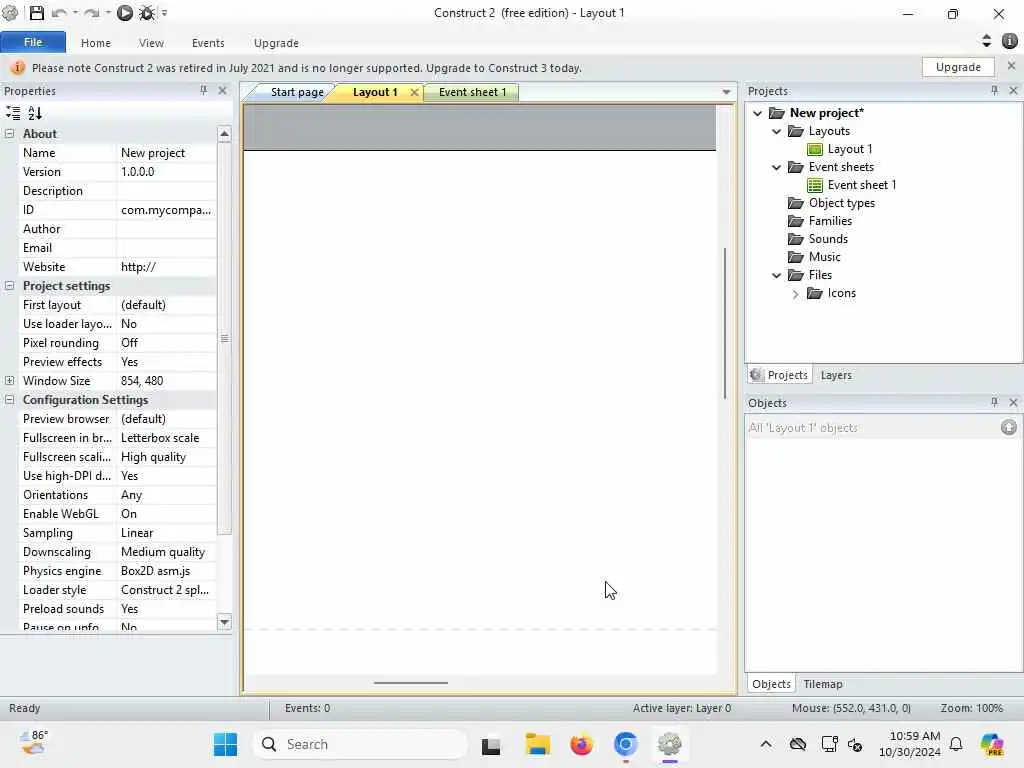
Task: Open the File menu
Action: pos(33,42)
